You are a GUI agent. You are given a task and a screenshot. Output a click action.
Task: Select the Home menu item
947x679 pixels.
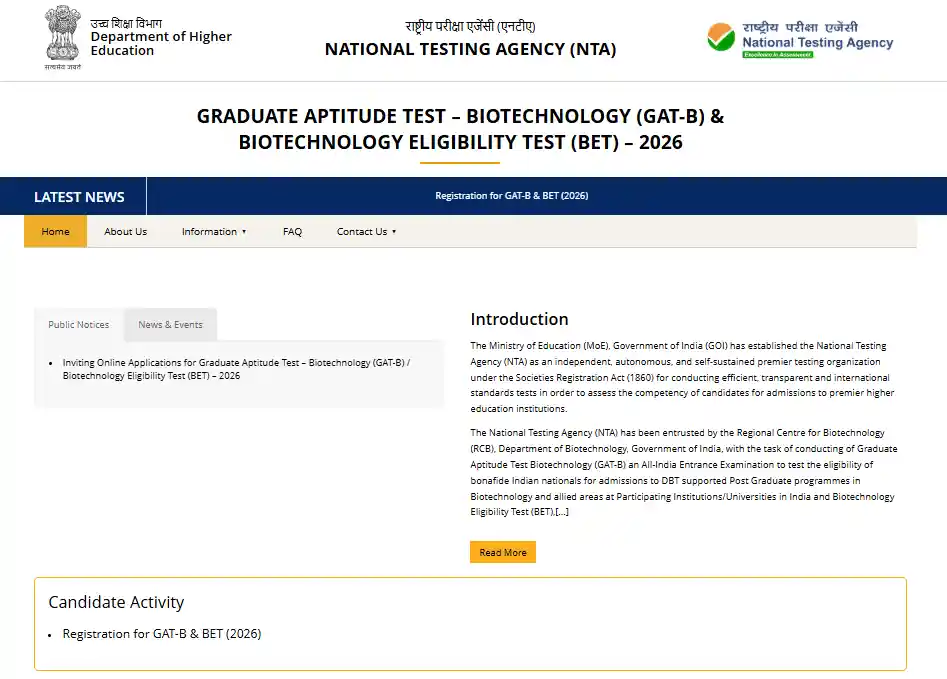click(55, 231)
